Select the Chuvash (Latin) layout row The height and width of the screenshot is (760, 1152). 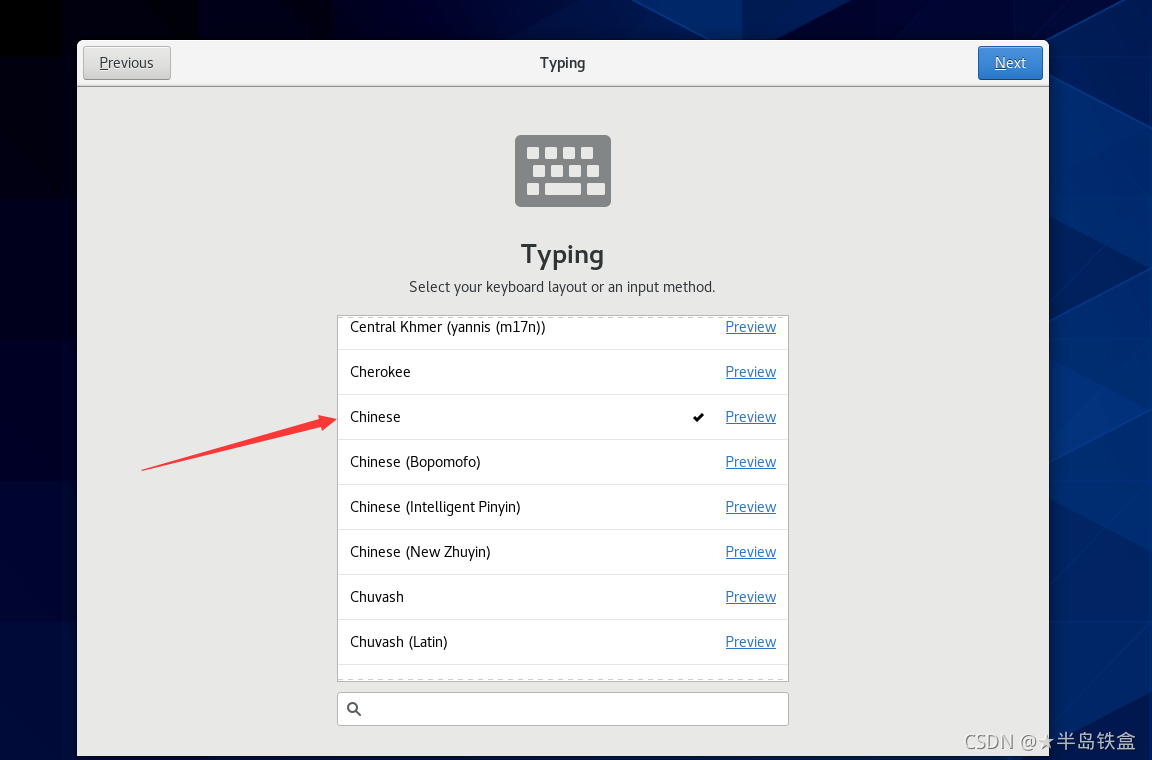point(563,642)
